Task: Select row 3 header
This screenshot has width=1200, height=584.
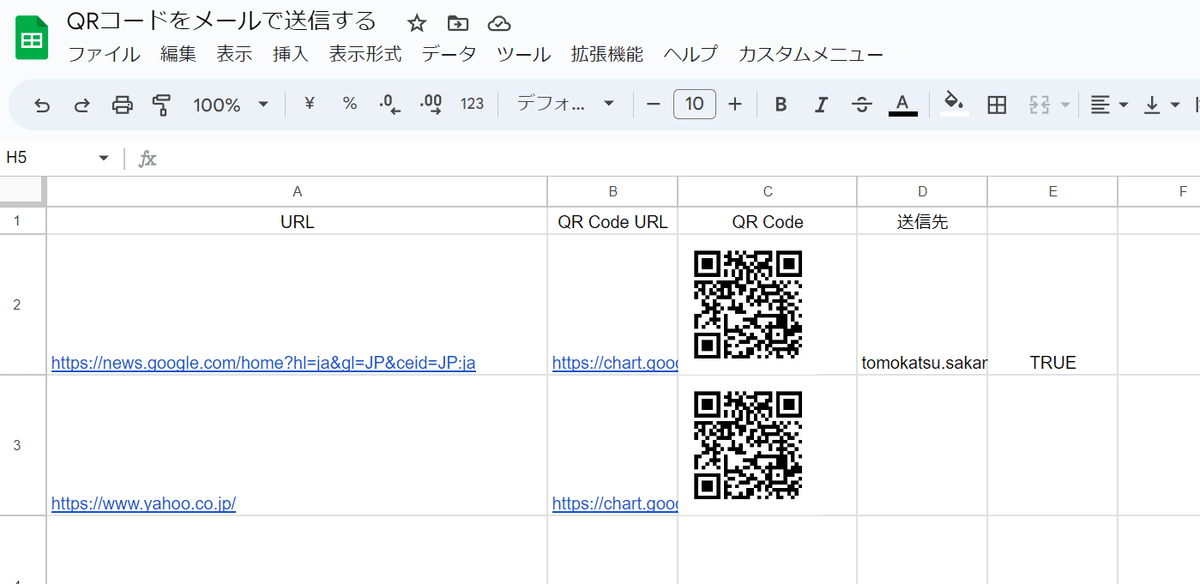Action: click(23, 446)
